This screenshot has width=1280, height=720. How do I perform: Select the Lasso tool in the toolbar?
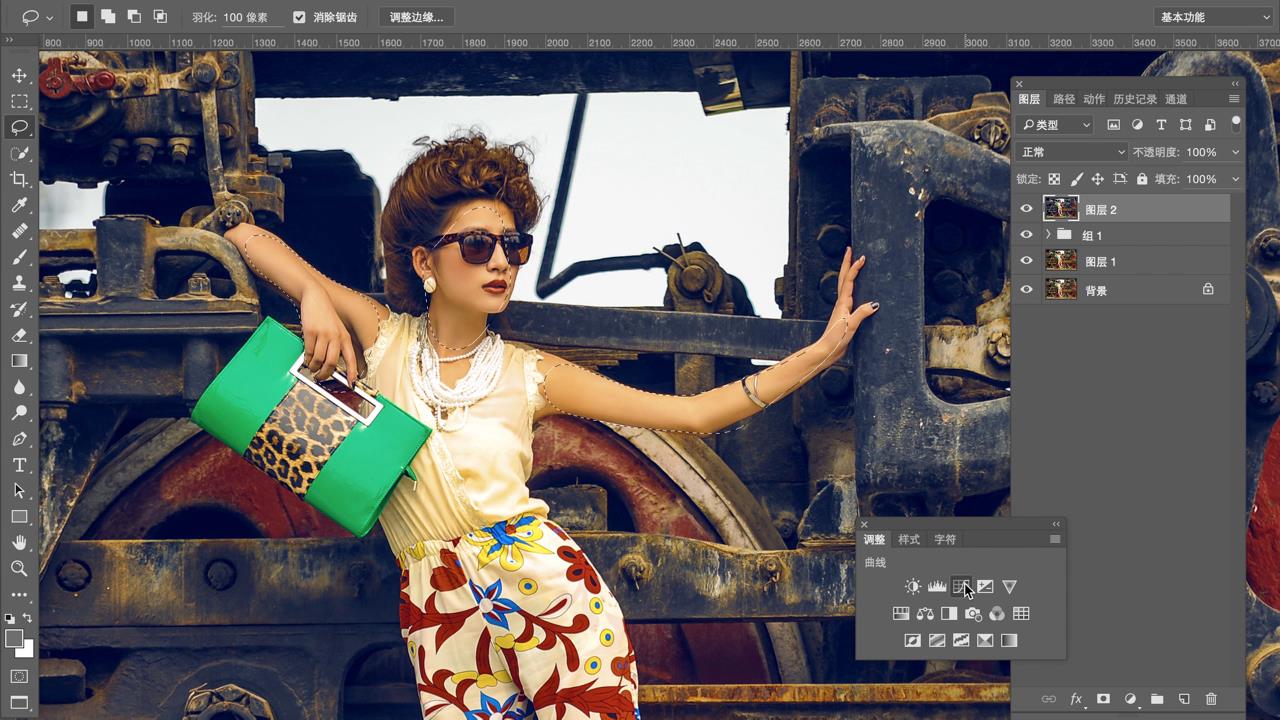[x=19, y=127]
